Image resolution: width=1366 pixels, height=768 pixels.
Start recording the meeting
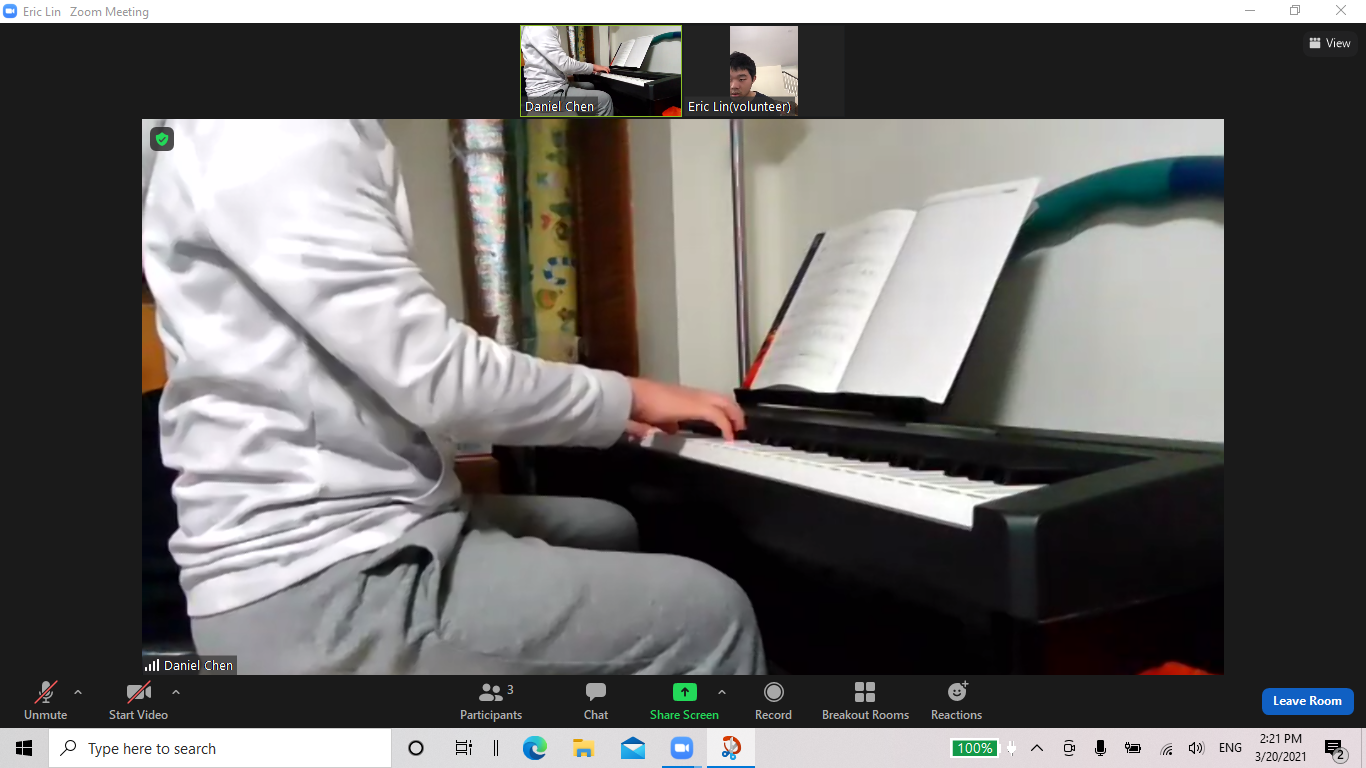point(773,700)
